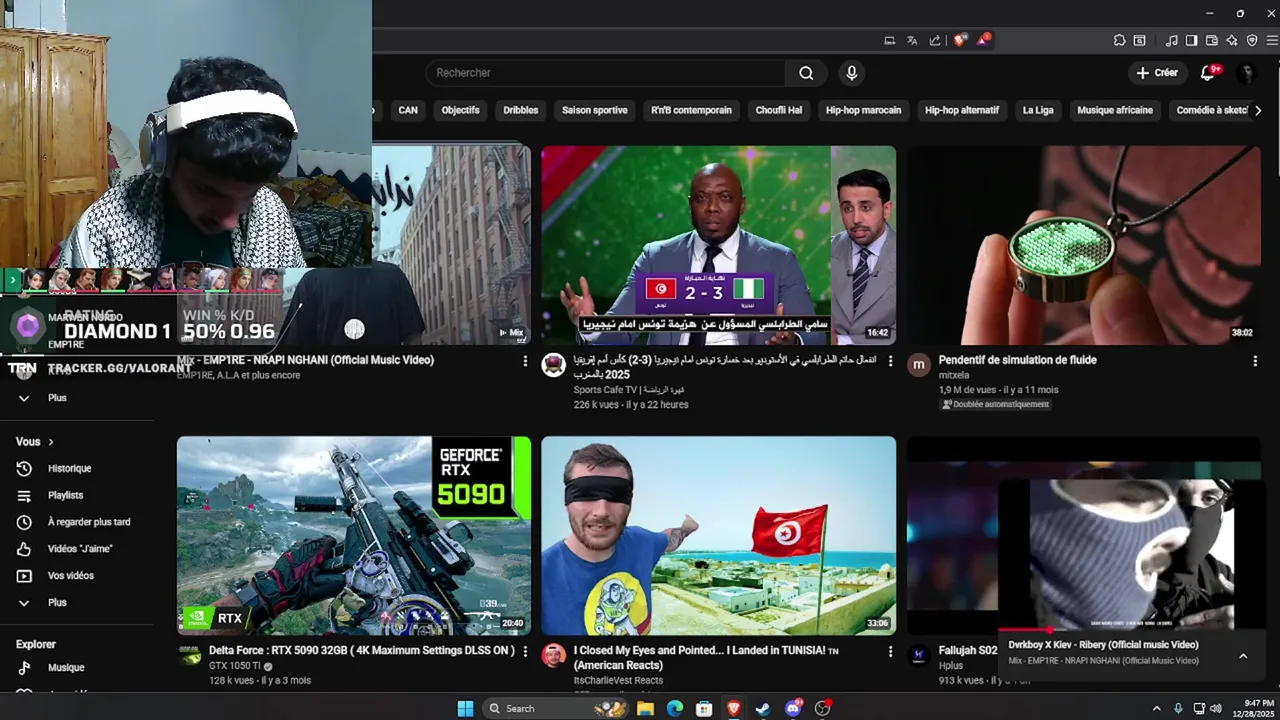Select the CAN category chip

408,110
